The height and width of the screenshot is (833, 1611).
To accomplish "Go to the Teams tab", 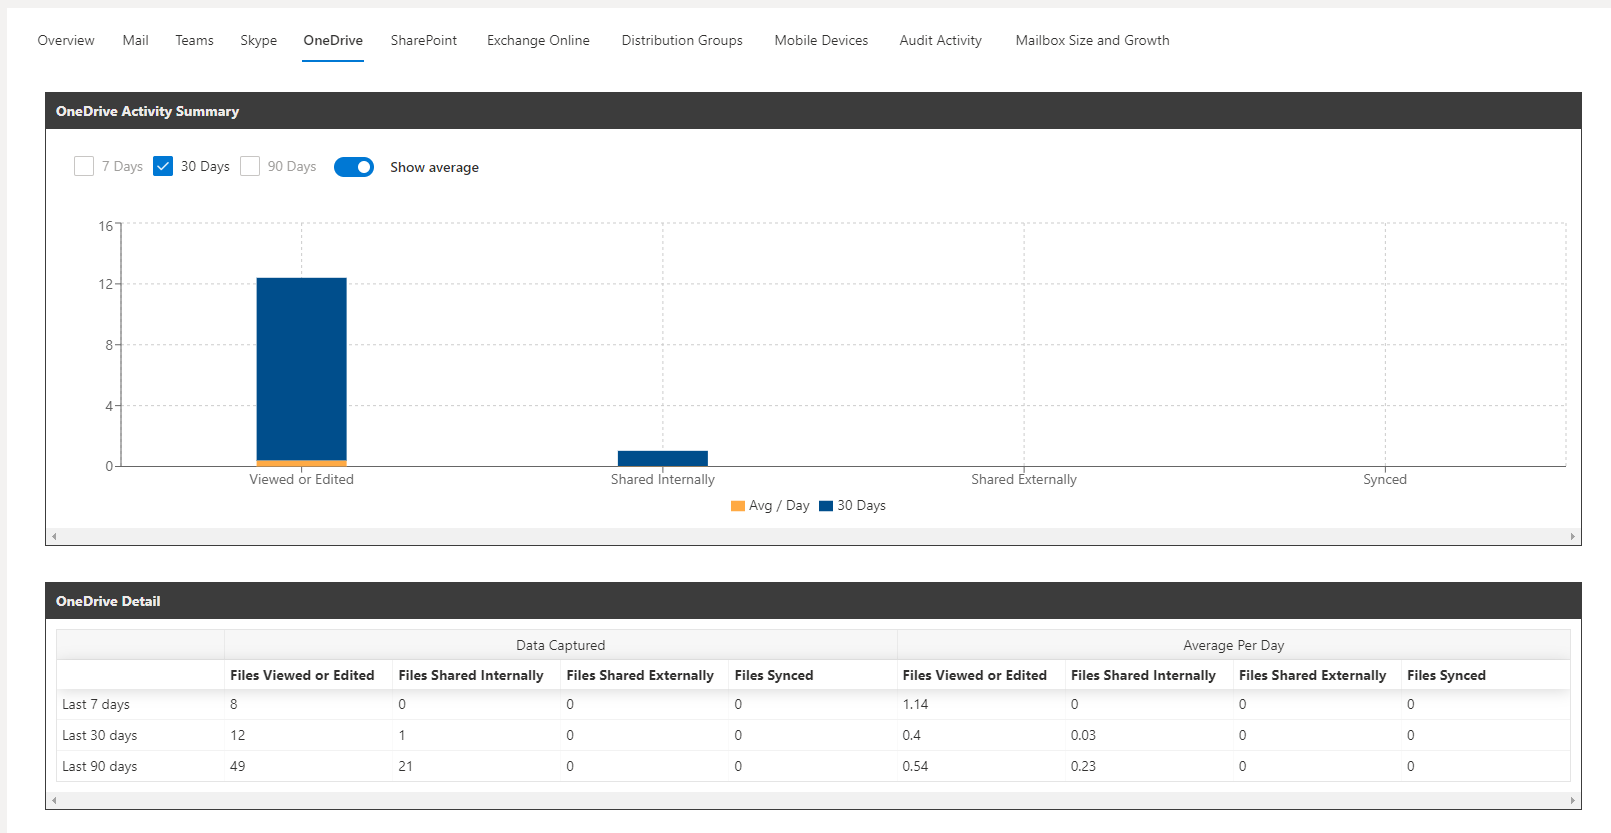I will tap(194, 40).
